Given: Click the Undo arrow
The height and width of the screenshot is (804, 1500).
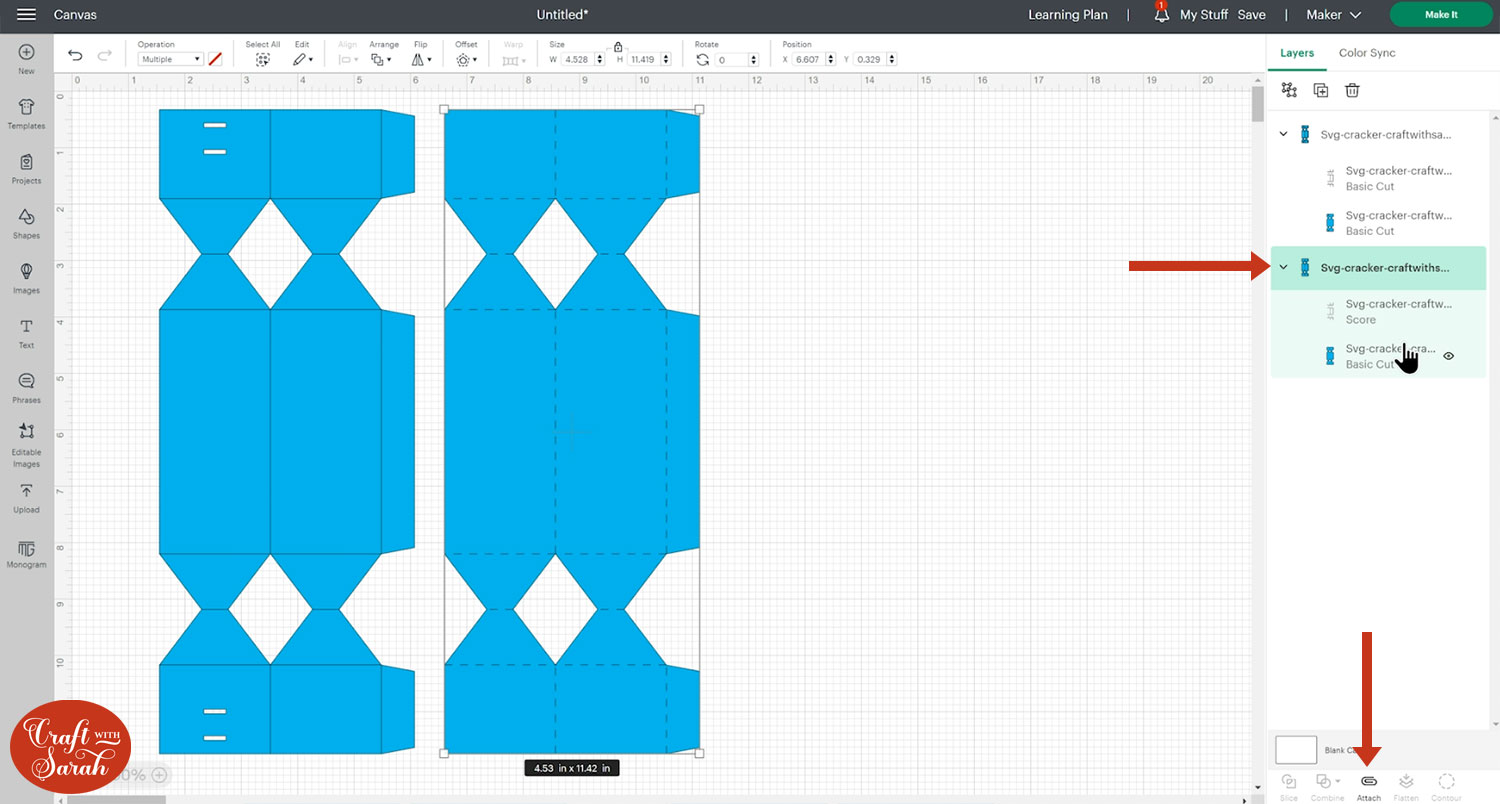Looking at the screenshot, I should [75, 56].
